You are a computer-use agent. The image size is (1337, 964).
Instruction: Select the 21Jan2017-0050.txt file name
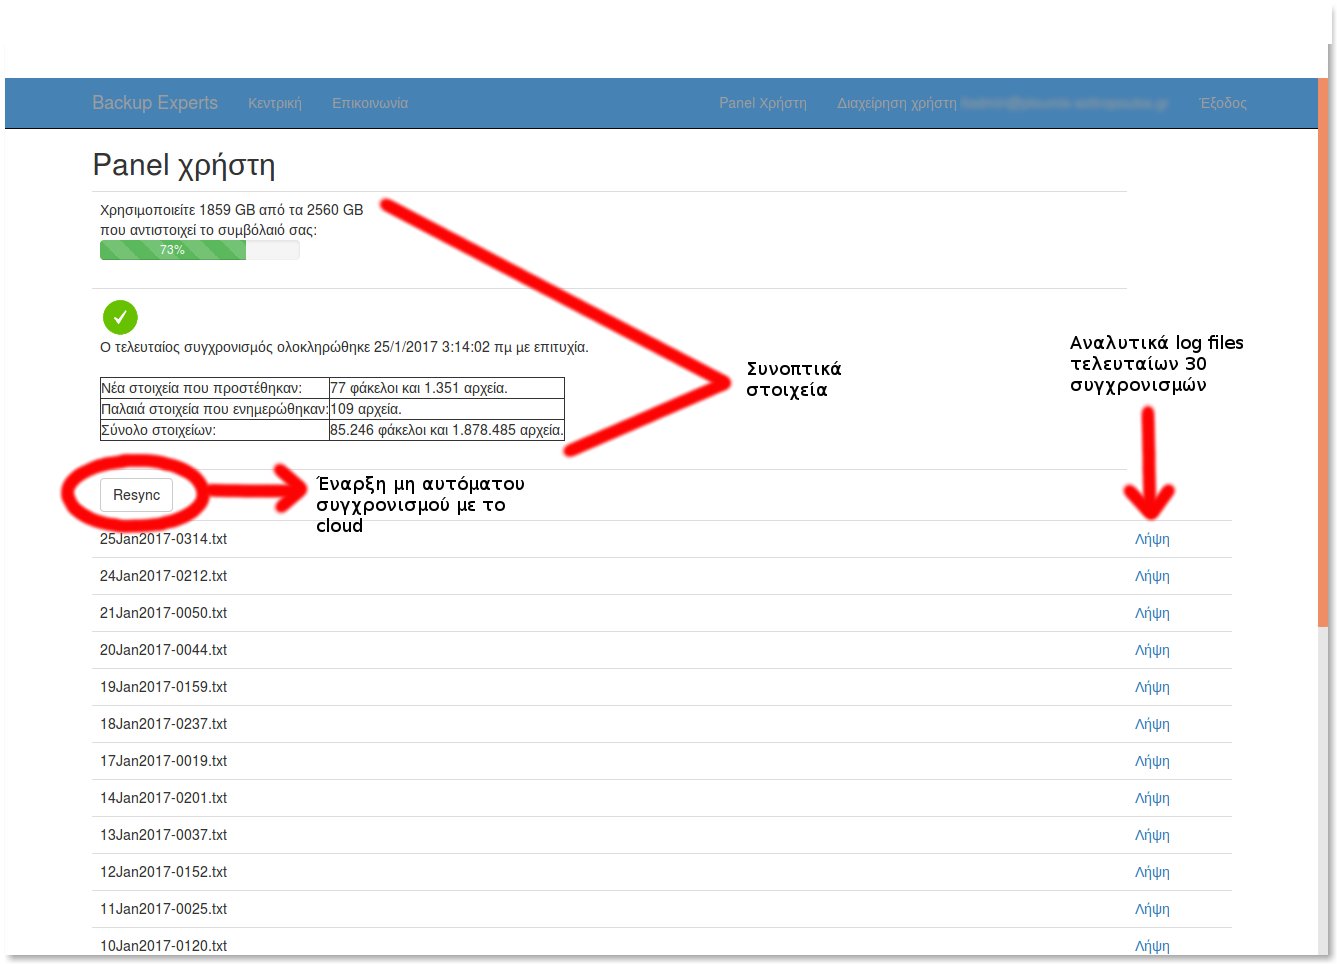pos(163,613)
